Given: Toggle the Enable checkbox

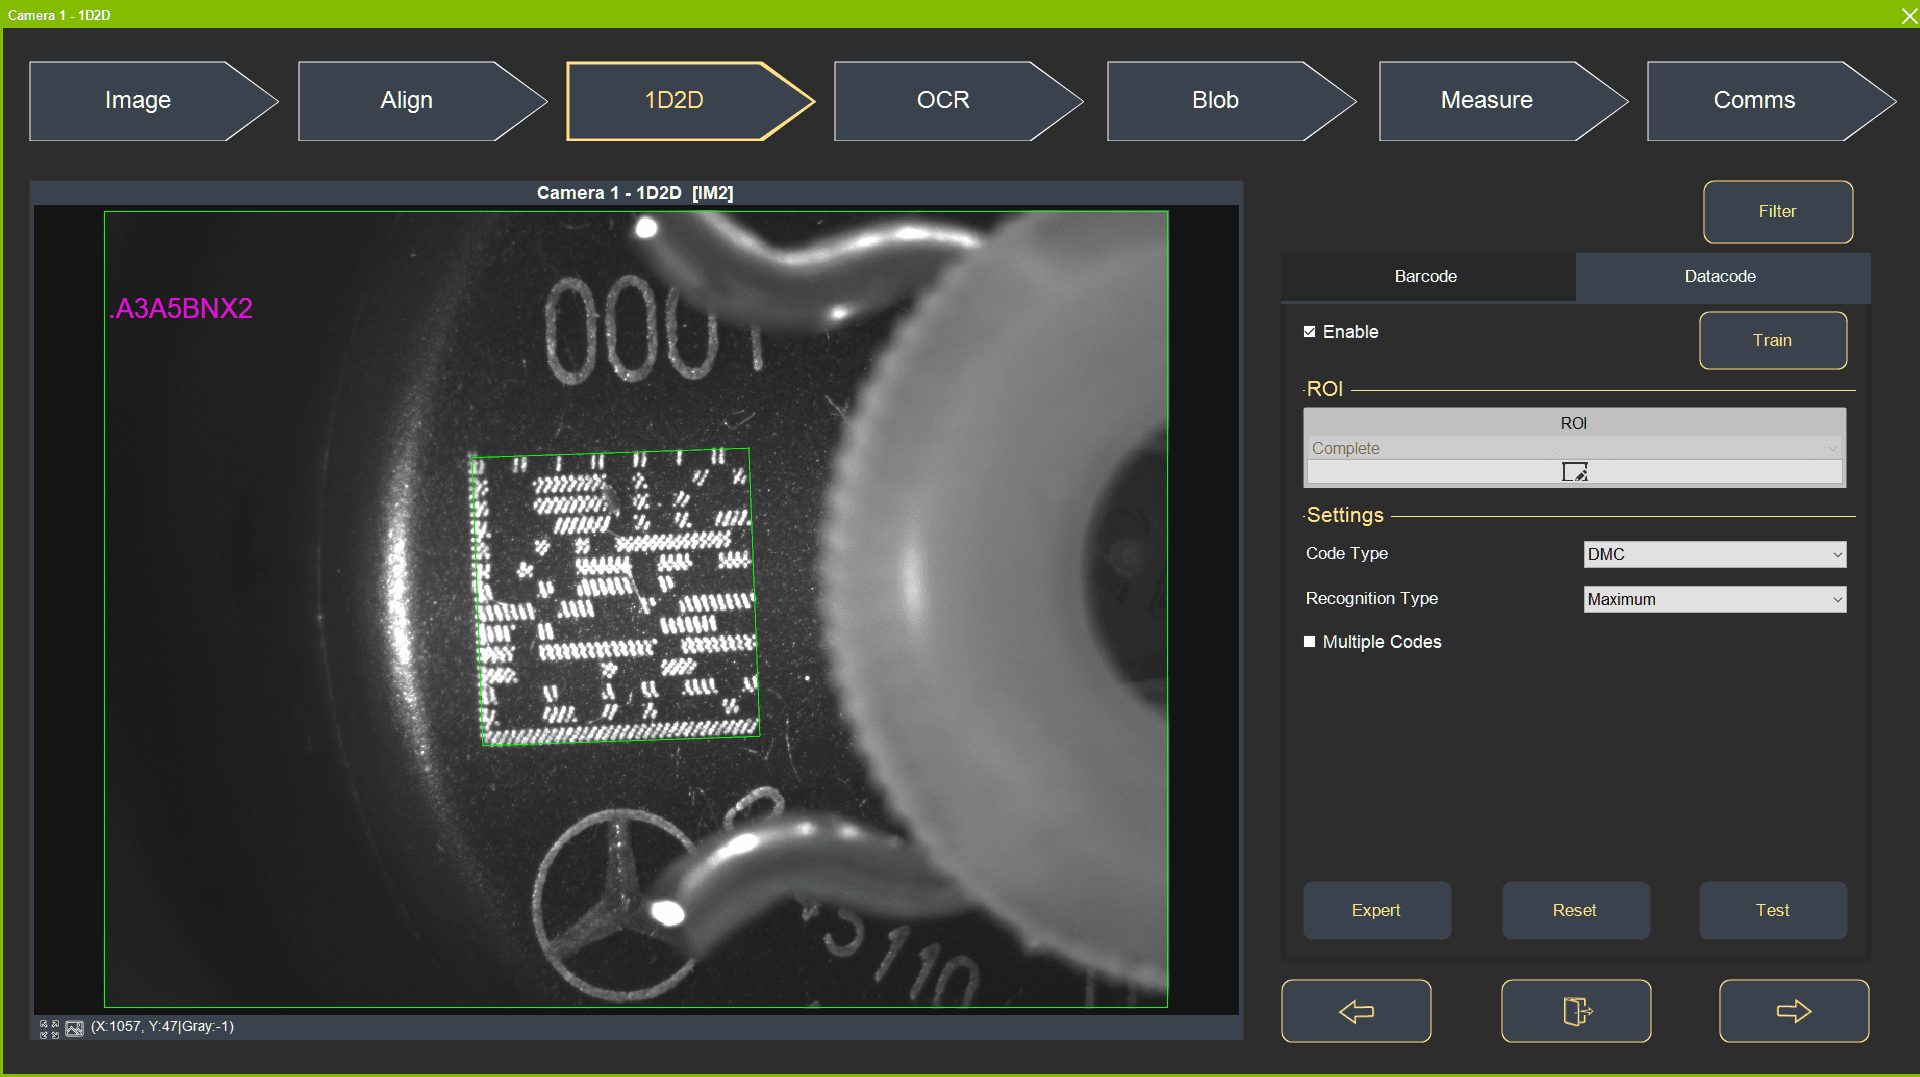Looking at the screenshot, I should pyautogui.click(x=1309, y=332).
